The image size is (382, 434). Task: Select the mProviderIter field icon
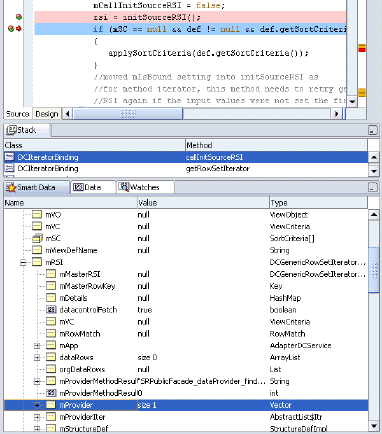point(51,417)
